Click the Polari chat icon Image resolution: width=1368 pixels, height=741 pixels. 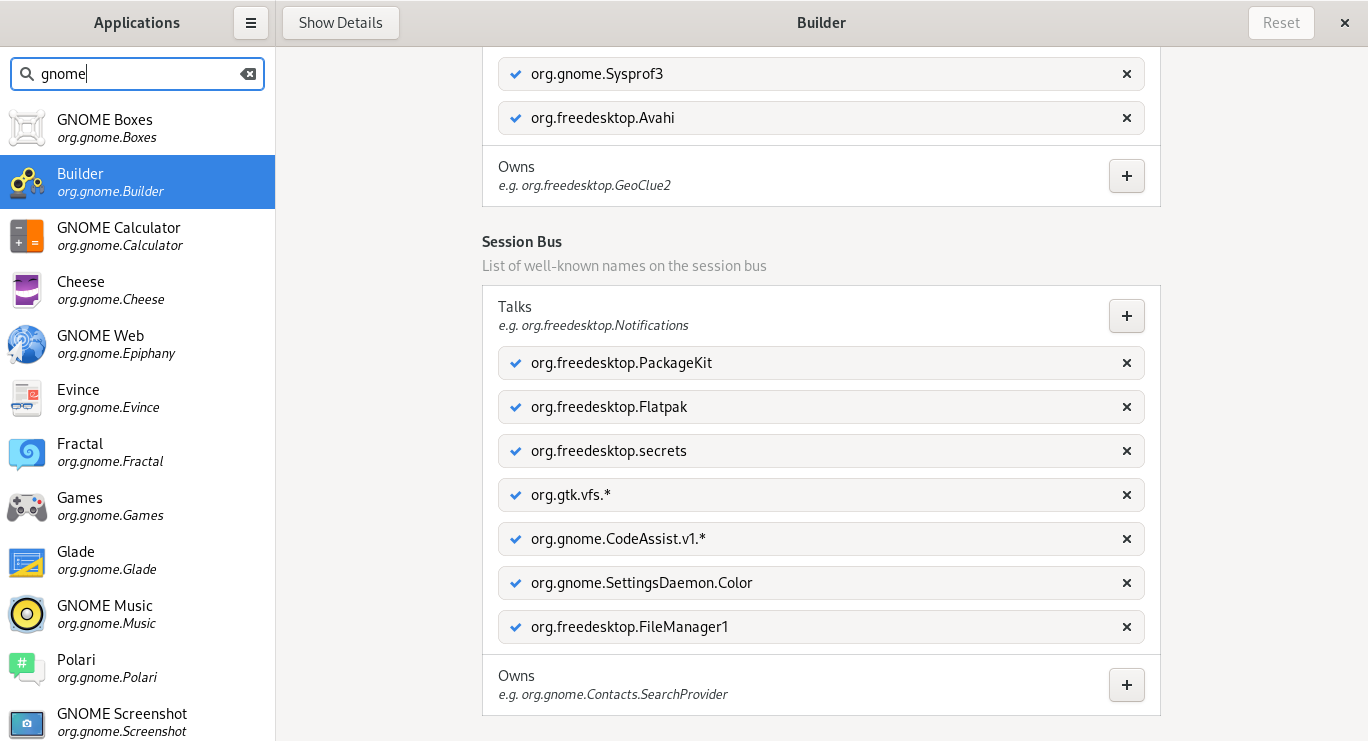pyautogui.click(x=27, y=668)
